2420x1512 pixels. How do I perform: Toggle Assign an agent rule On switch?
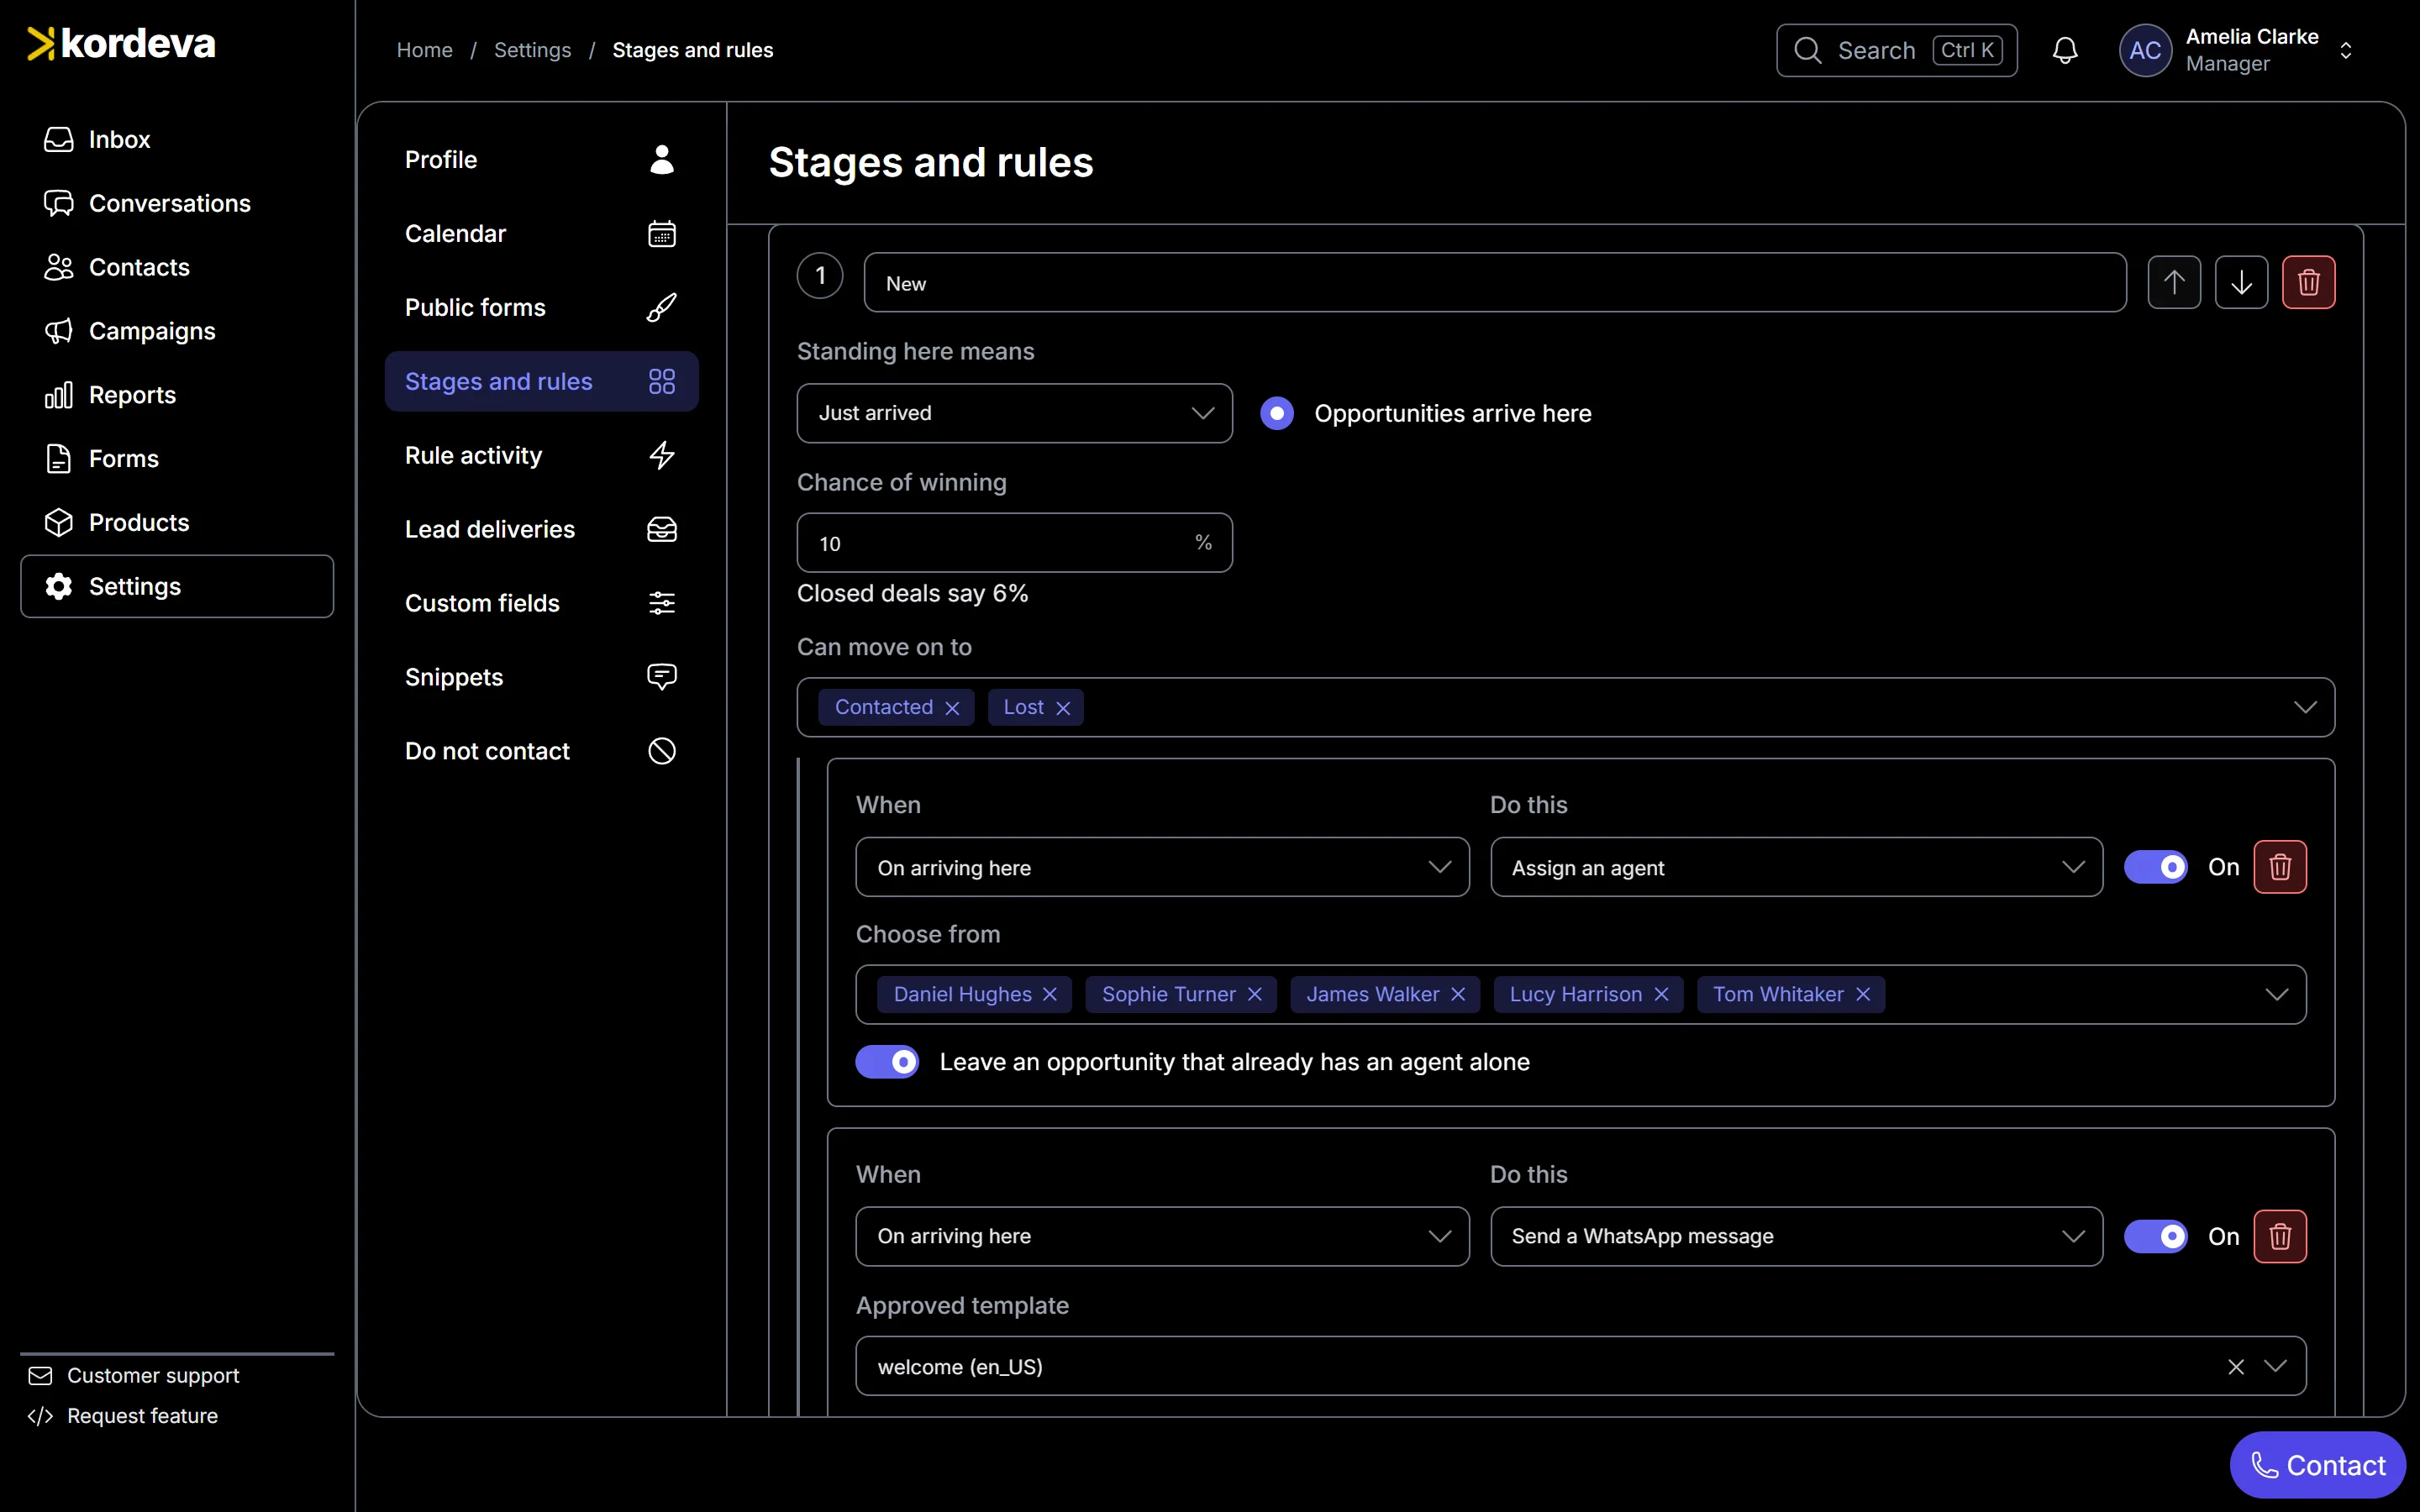[2155, 867]
